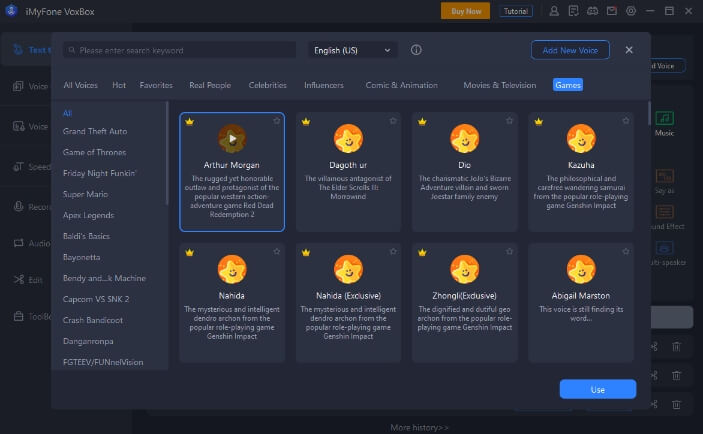
Task: Click the search magnifier icon
Action: point(72,50)
